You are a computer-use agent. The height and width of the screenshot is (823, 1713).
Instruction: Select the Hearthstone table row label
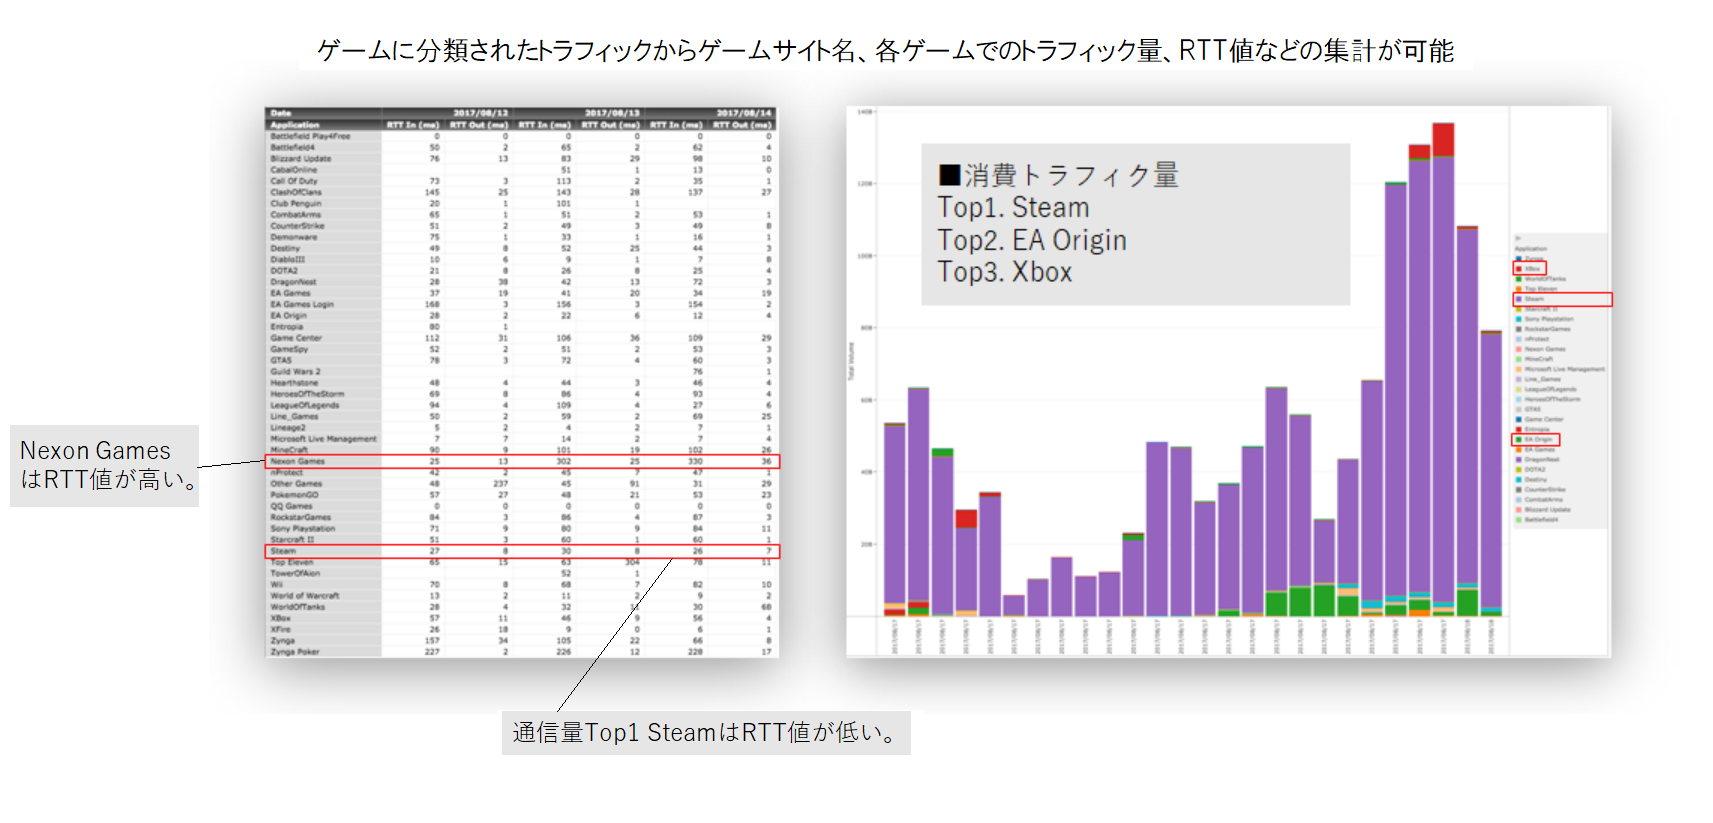pyautogui.click(x=294, y=383)
